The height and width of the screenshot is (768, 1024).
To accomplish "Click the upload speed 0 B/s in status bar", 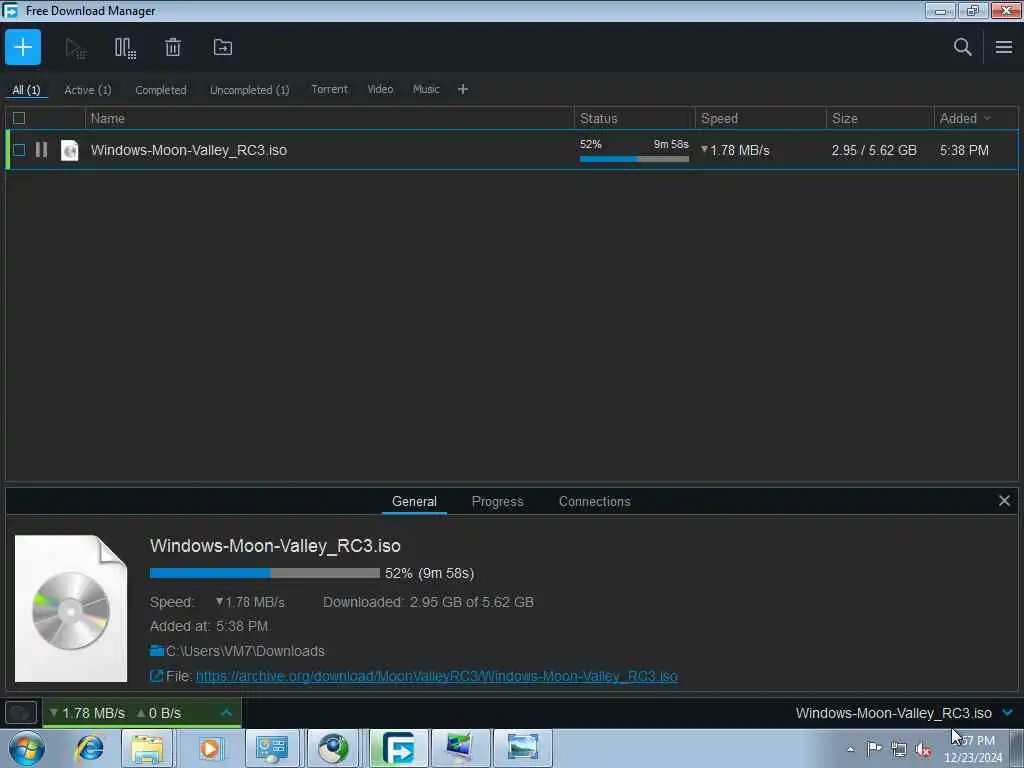I will coord(159,712).
